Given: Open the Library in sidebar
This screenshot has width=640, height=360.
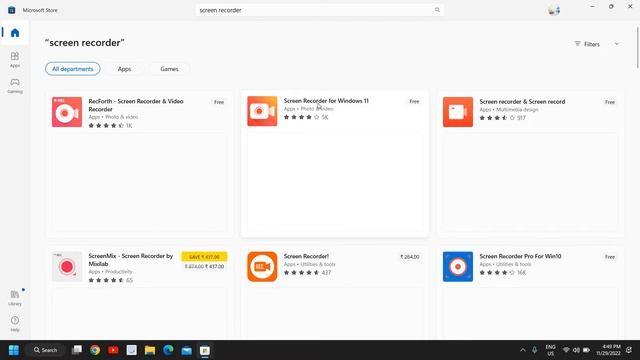Looking at the screenshot, I should coord(15,298).
